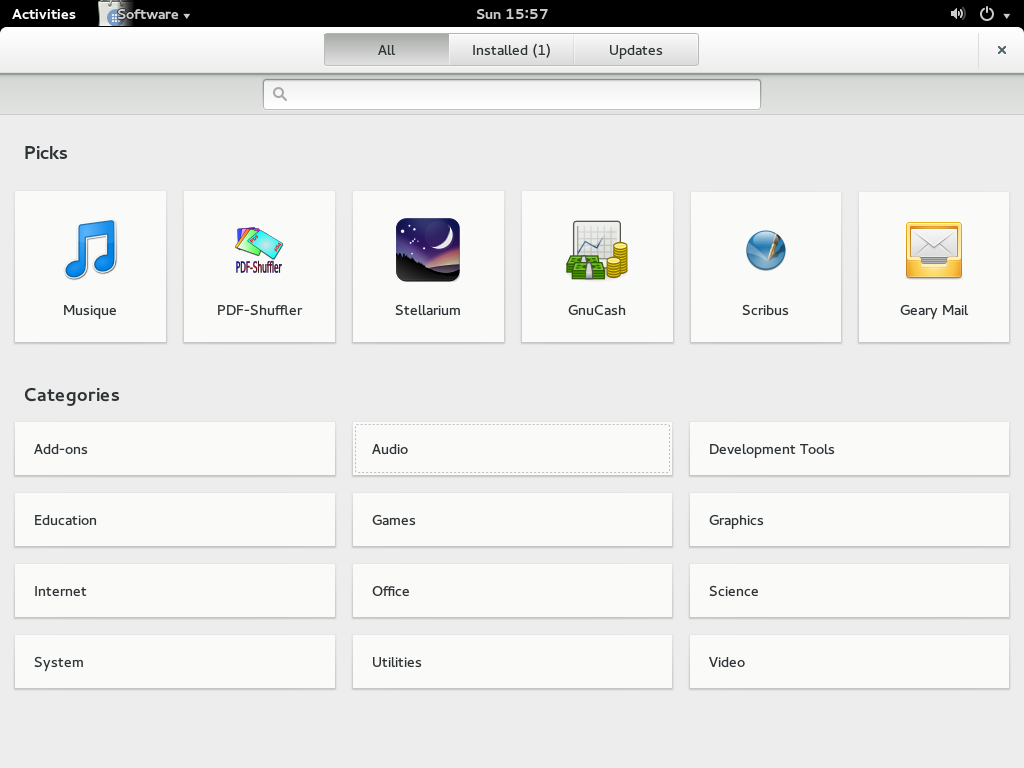Click the Scribus label text
This screenshot has height=768, width=1024.
pos(765,310)
